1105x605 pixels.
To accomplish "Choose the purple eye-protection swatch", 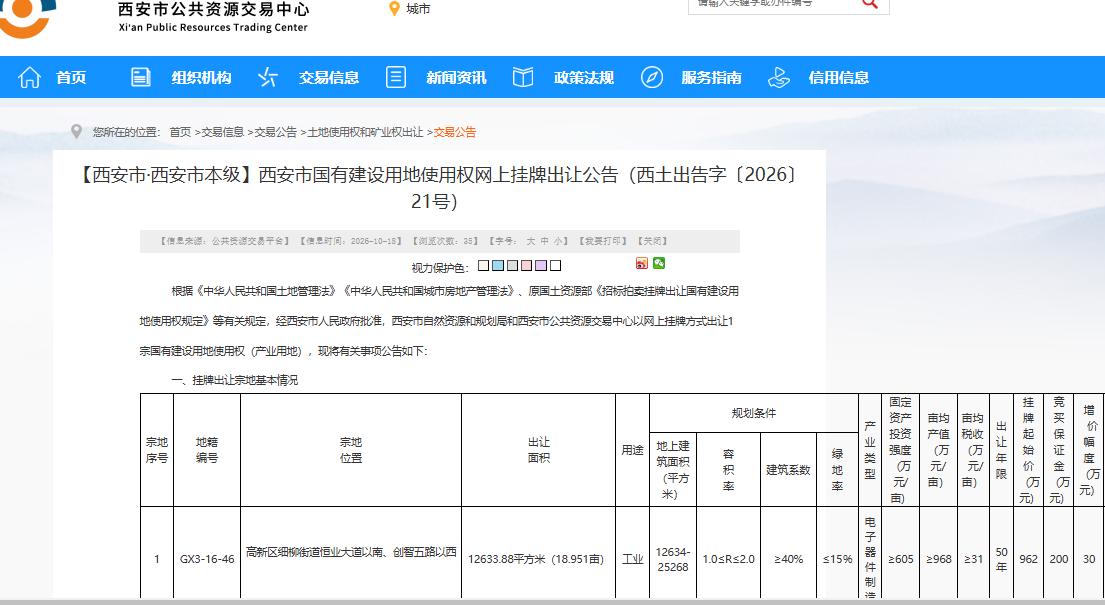I will [541, 266].
